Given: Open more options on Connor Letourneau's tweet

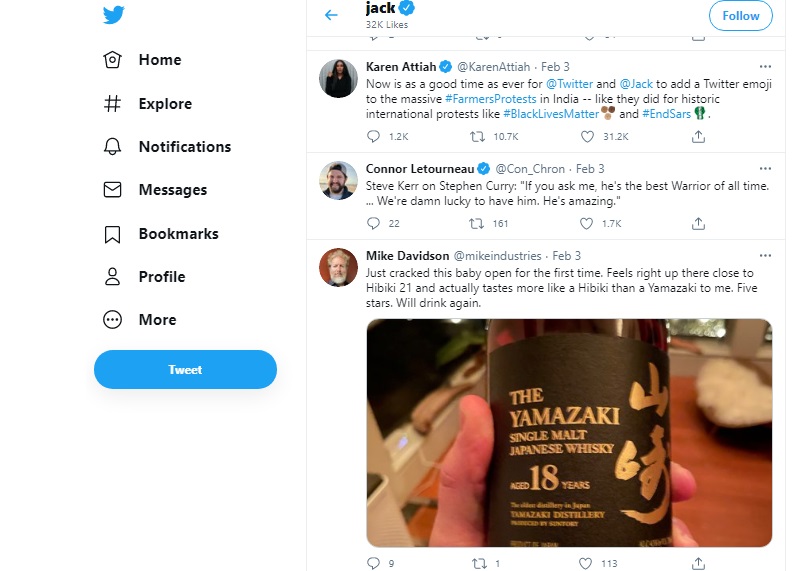Looking at the screenshot, I should [x=765, y=169].
